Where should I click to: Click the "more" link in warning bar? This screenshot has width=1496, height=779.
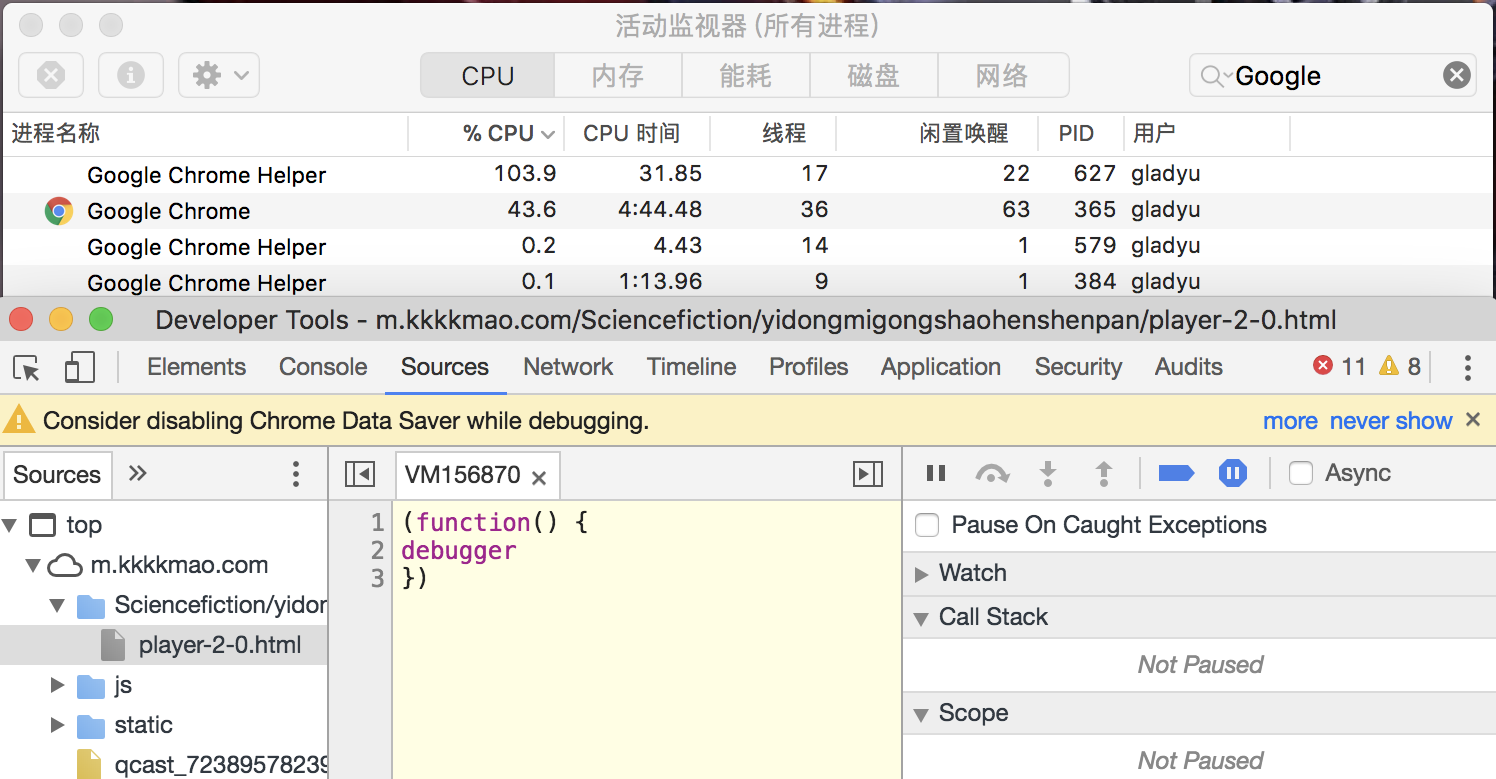[x=1290, y=421]
